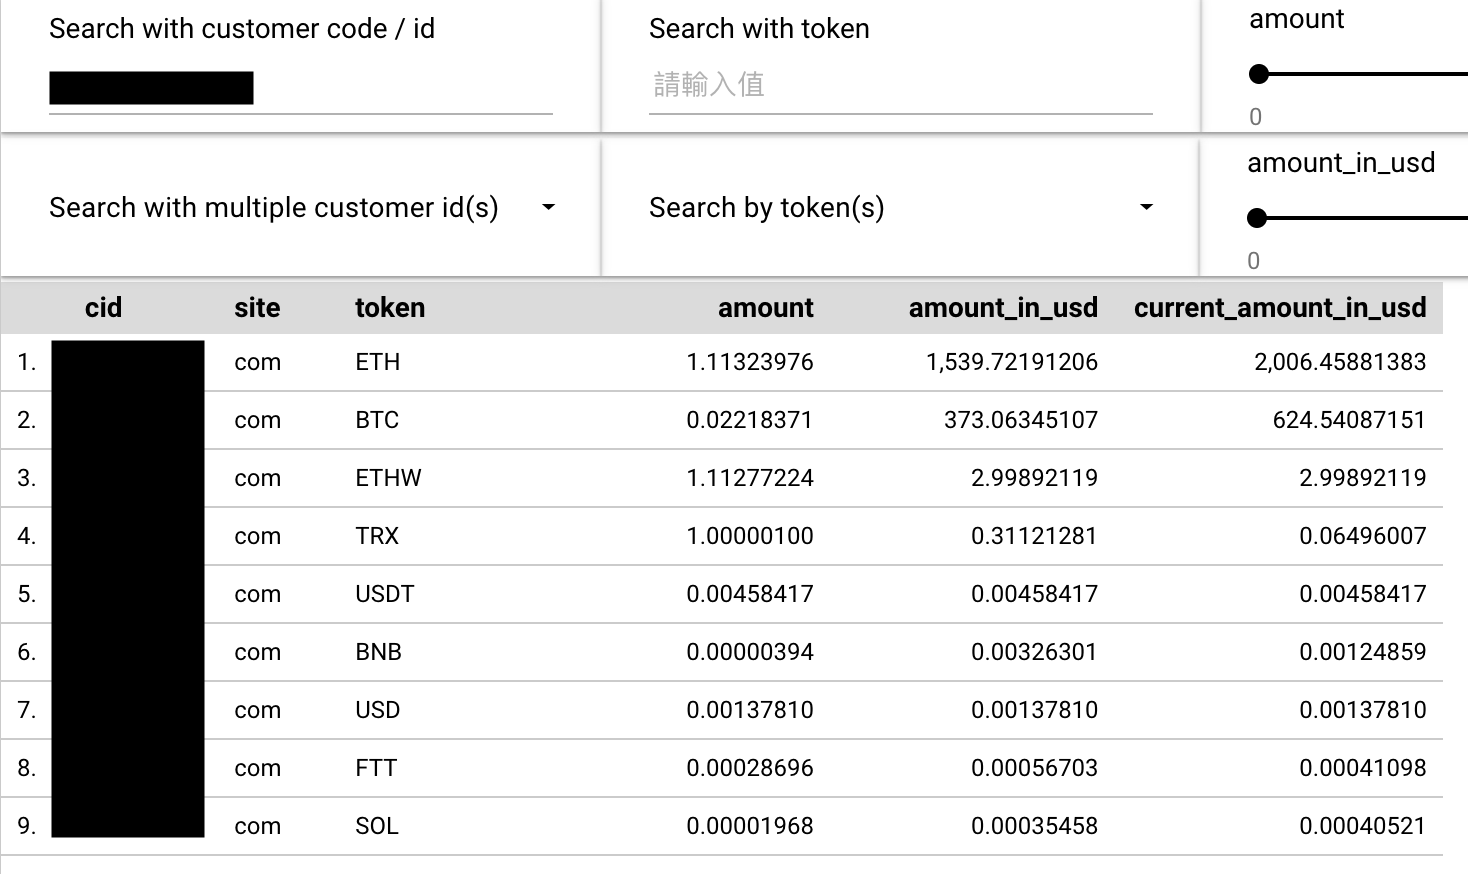Sort by current_amount_in_usd column header

1279,308
